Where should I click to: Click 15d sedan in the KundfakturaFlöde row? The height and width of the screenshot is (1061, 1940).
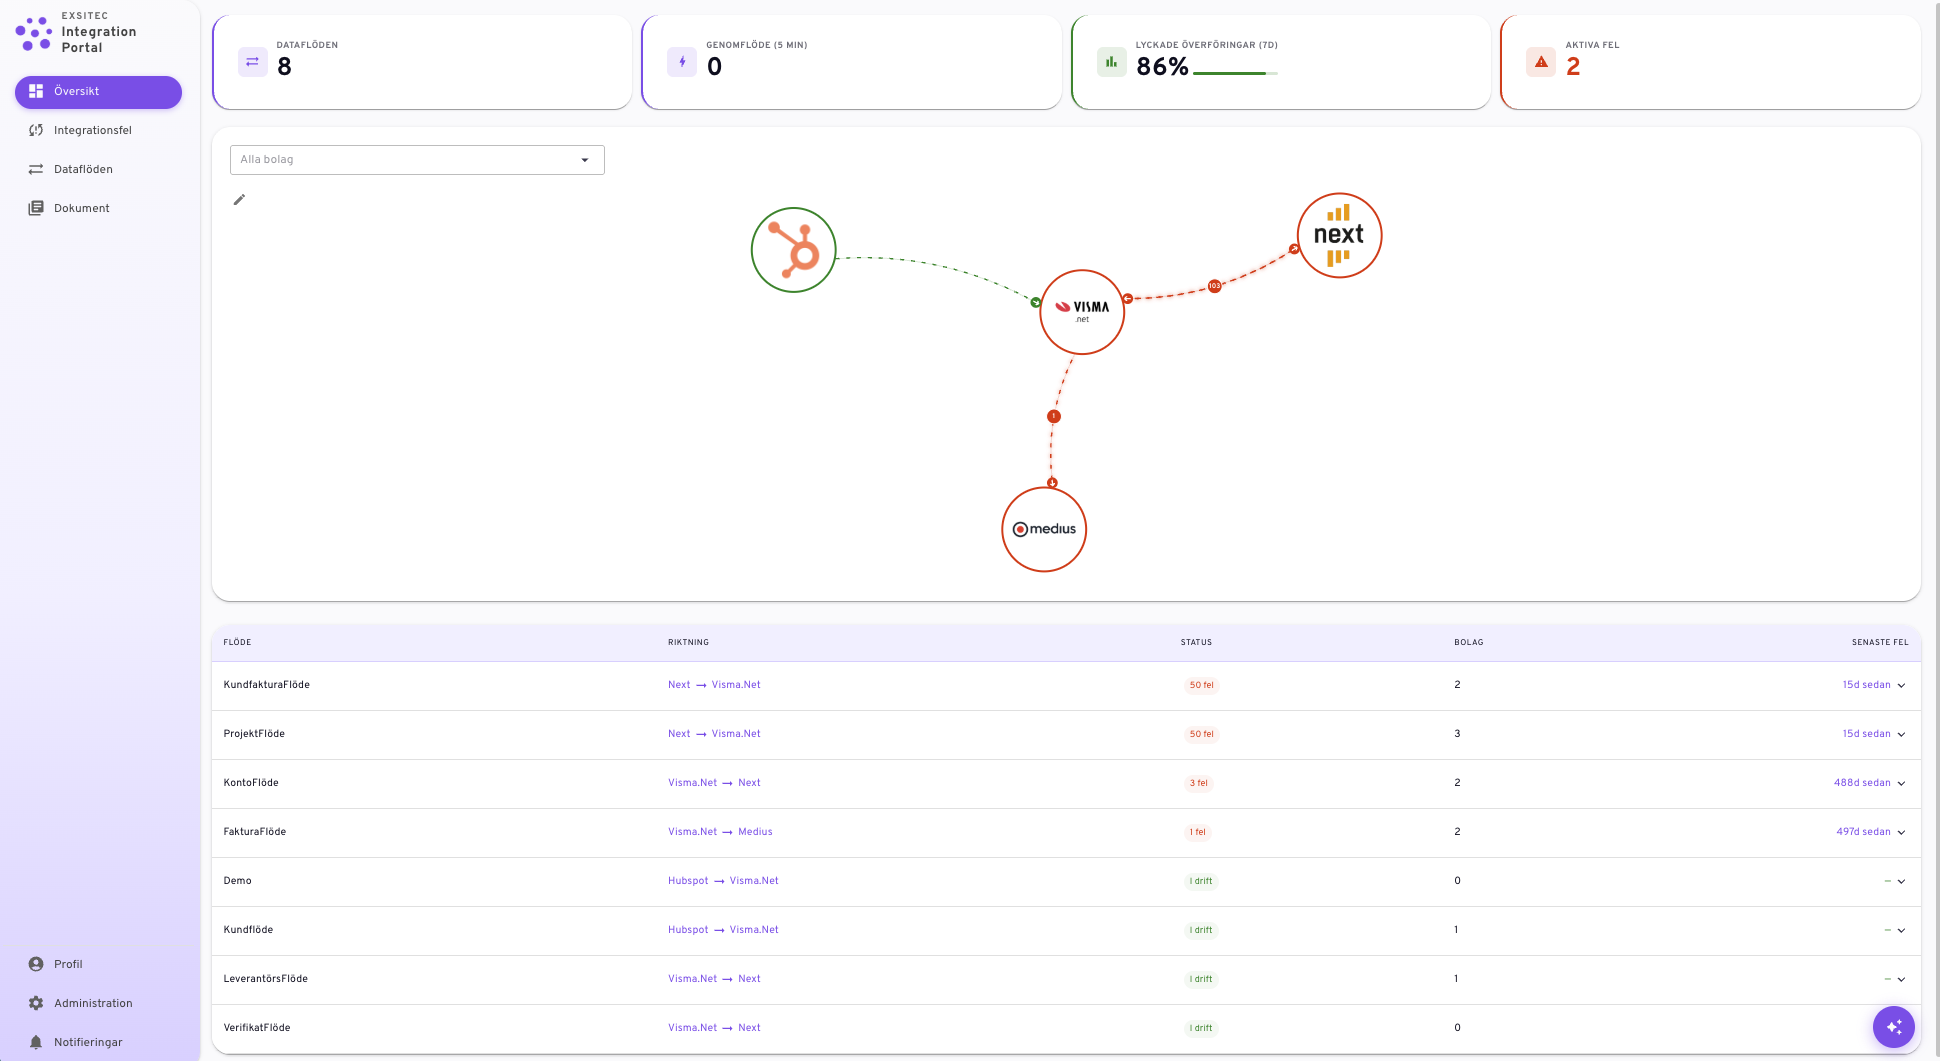point(1866,685)
